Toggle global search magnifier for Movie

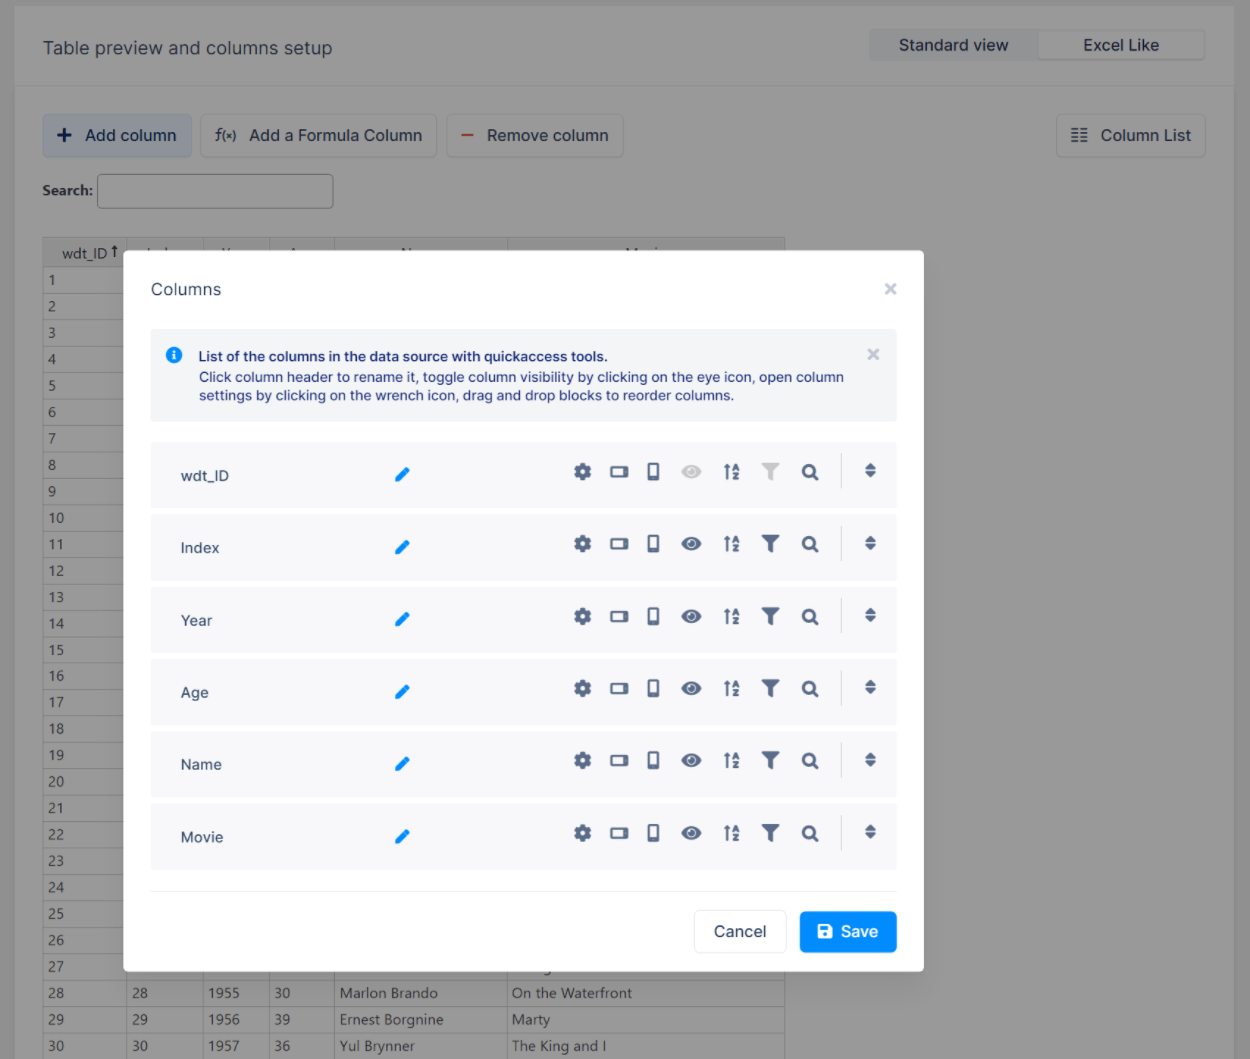click(810, 834)
